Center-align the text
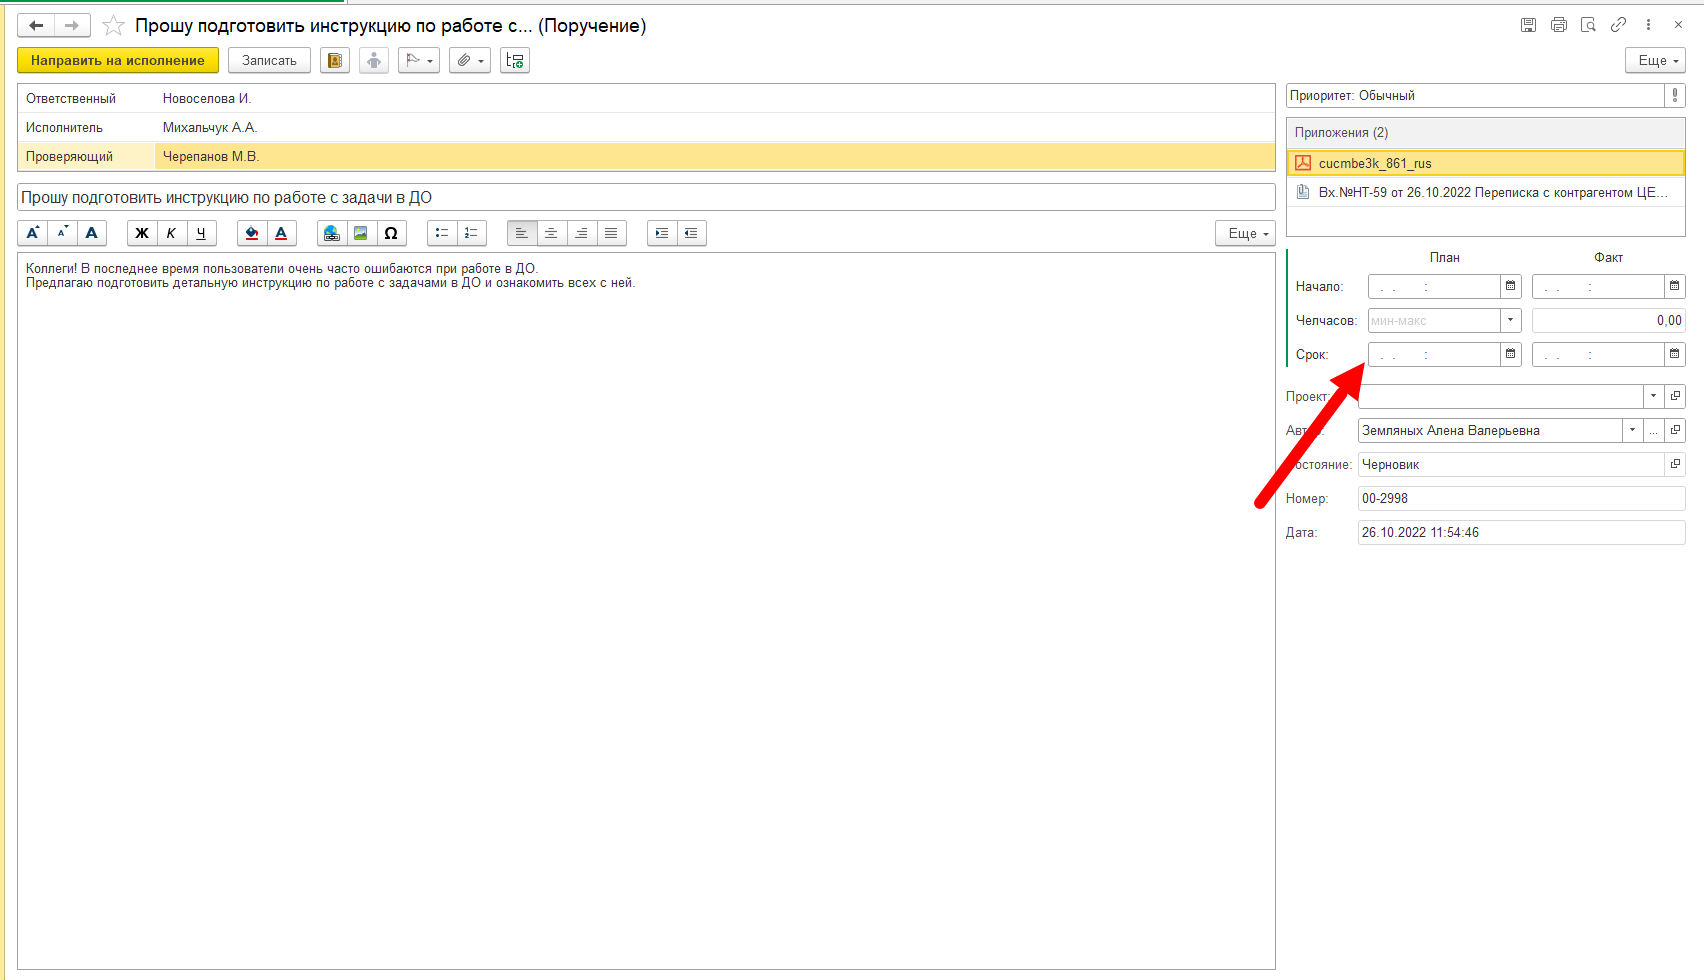1704x980 pixels. tap(551, 233)
